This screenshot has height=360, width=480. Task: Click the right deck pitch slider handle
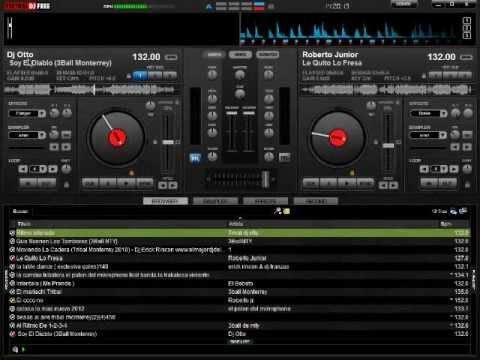(388, 145)
